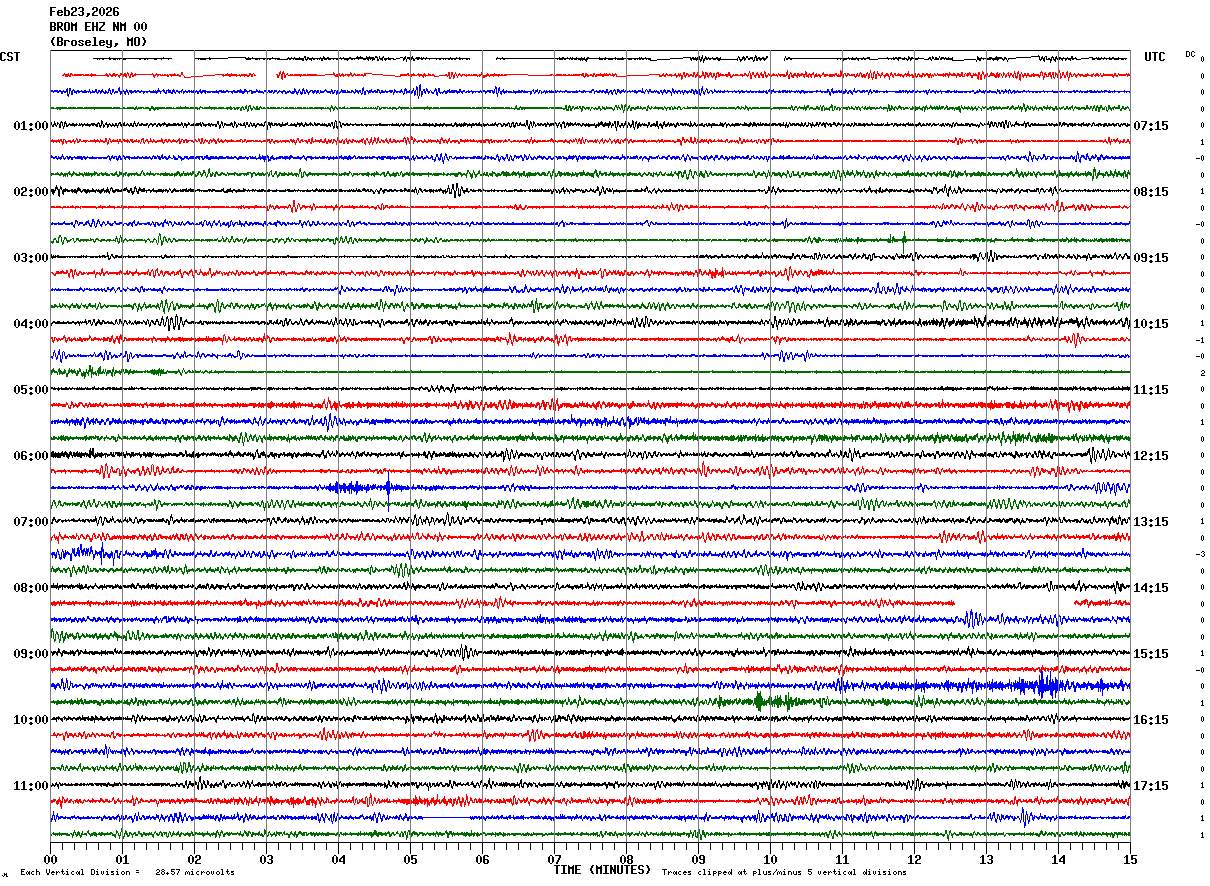Pick the 09:15 UTC time label
The width and height of the screenshot is (1210, 886).
[x=1151, y=258]
